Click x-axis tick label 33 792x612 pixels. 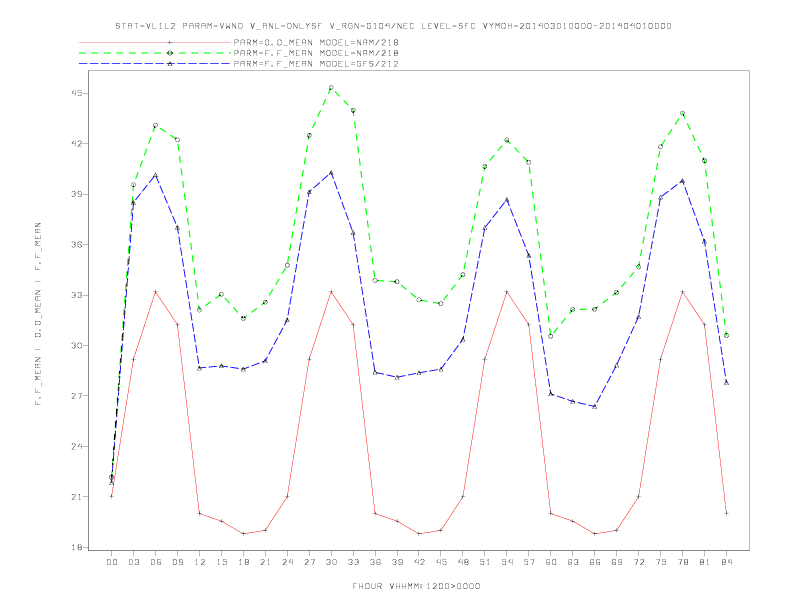353,562
